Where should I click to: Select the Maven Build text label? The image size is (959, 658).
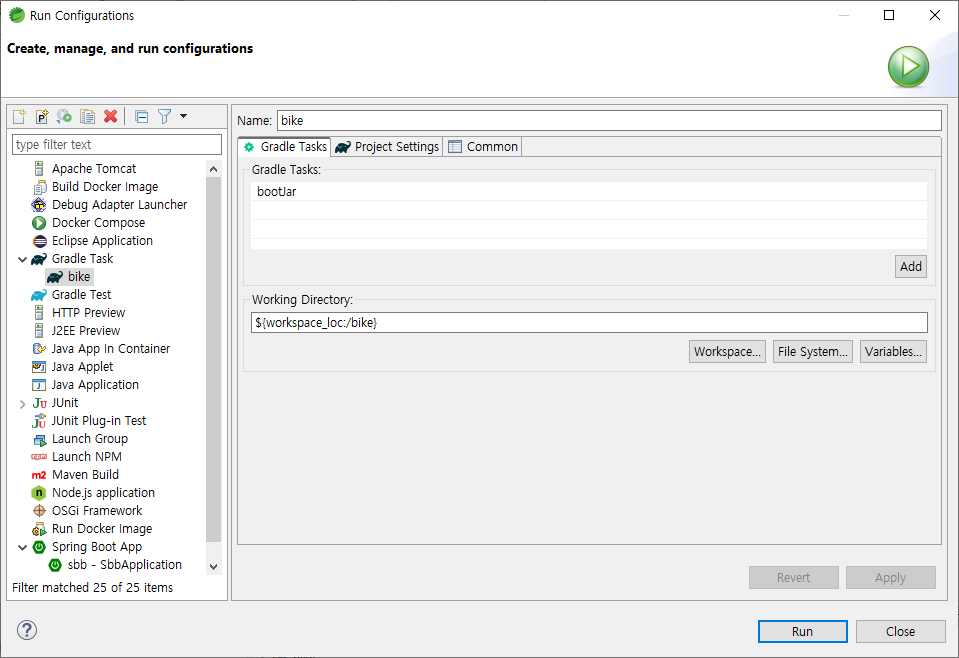86,475
